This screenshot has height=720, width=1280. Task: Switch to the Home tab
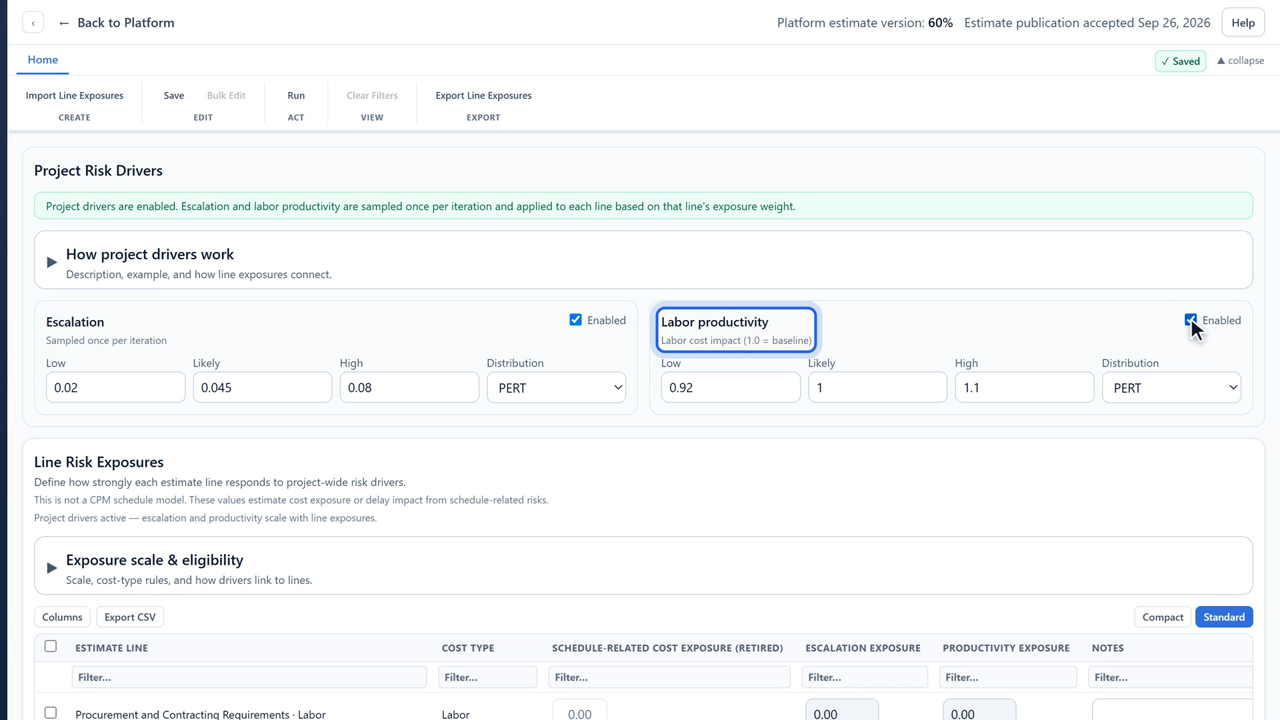42,60
